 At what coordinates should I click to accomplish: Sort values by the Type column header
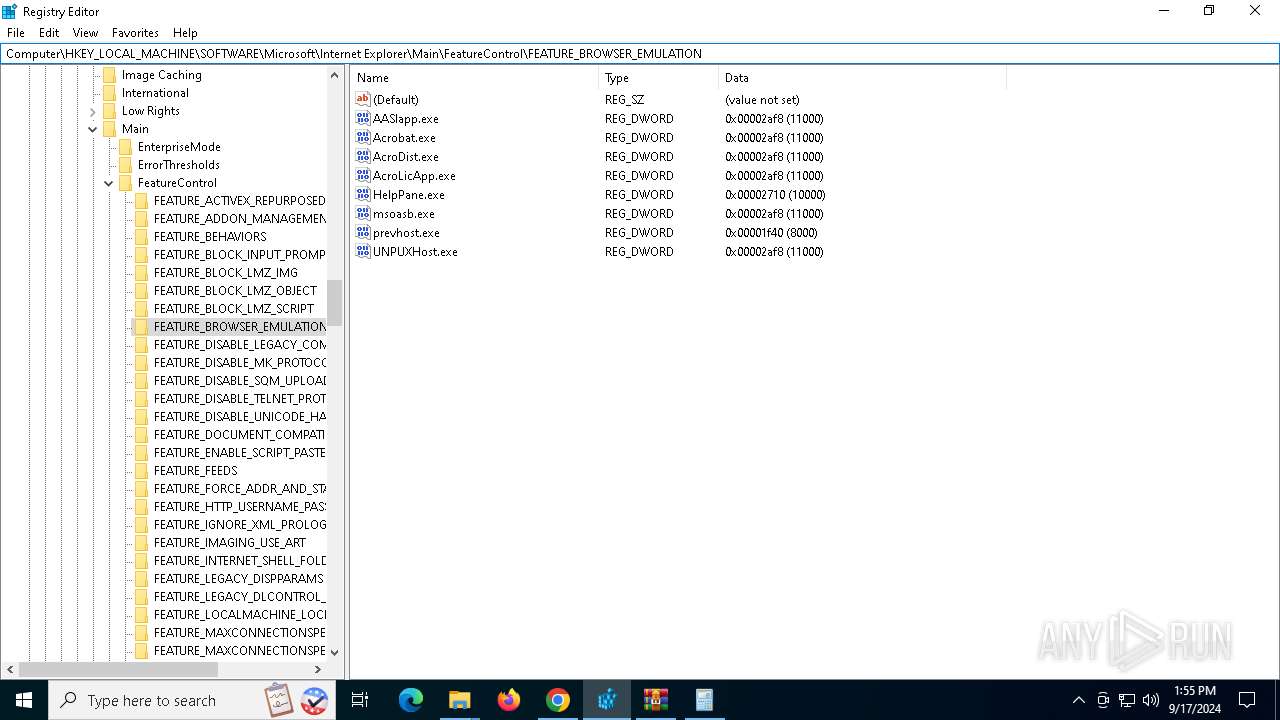(658, 78)
